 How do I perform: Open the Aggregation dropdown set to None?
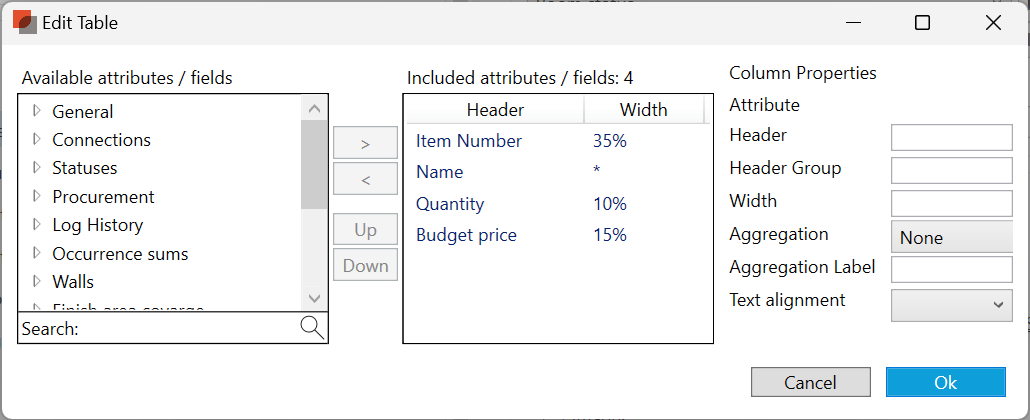point(951,237)
